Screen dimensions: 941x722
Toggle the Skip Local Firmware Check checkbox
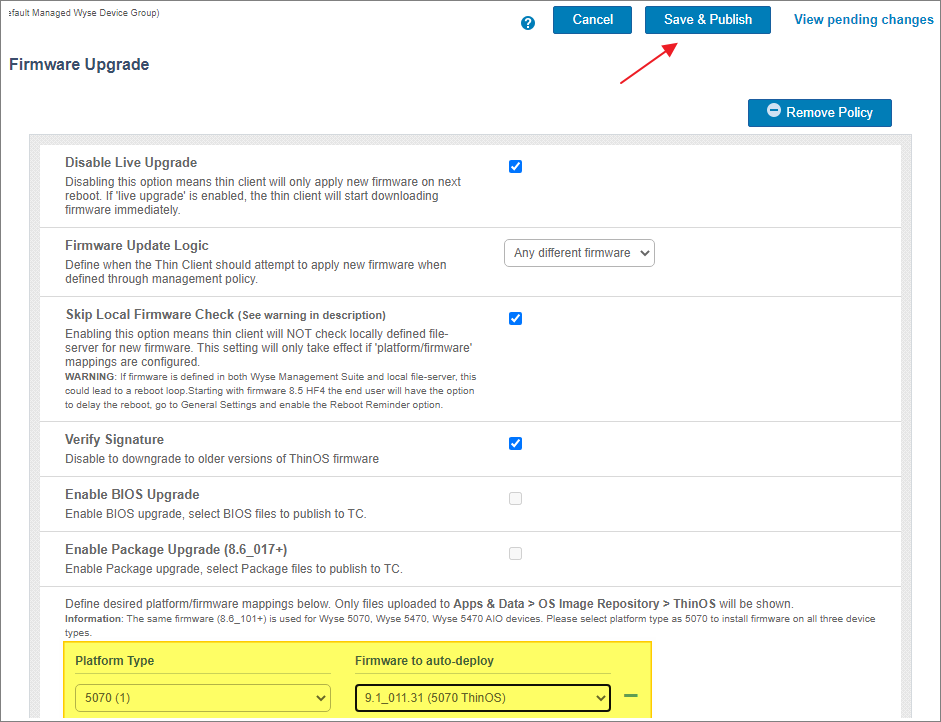515,319
